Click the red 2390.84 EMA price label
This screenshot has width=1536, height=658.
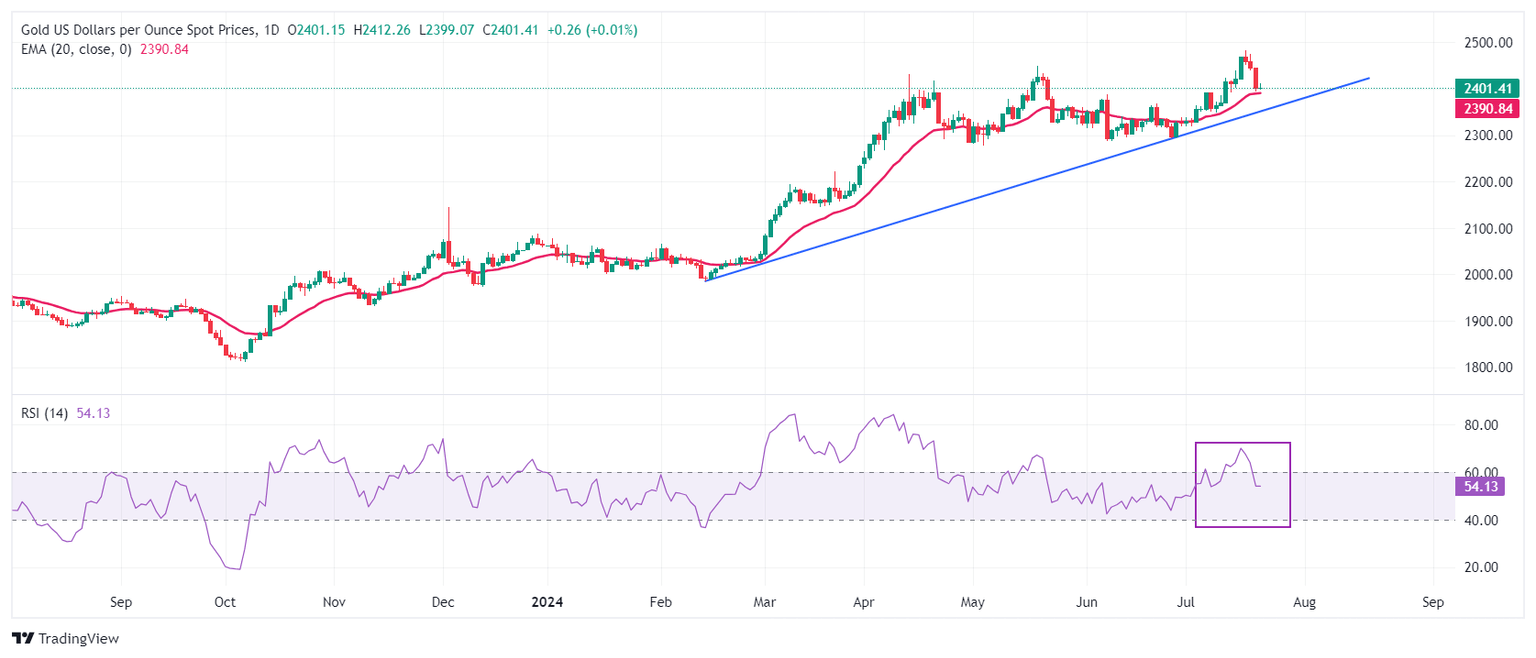(x=1487, y=108)
